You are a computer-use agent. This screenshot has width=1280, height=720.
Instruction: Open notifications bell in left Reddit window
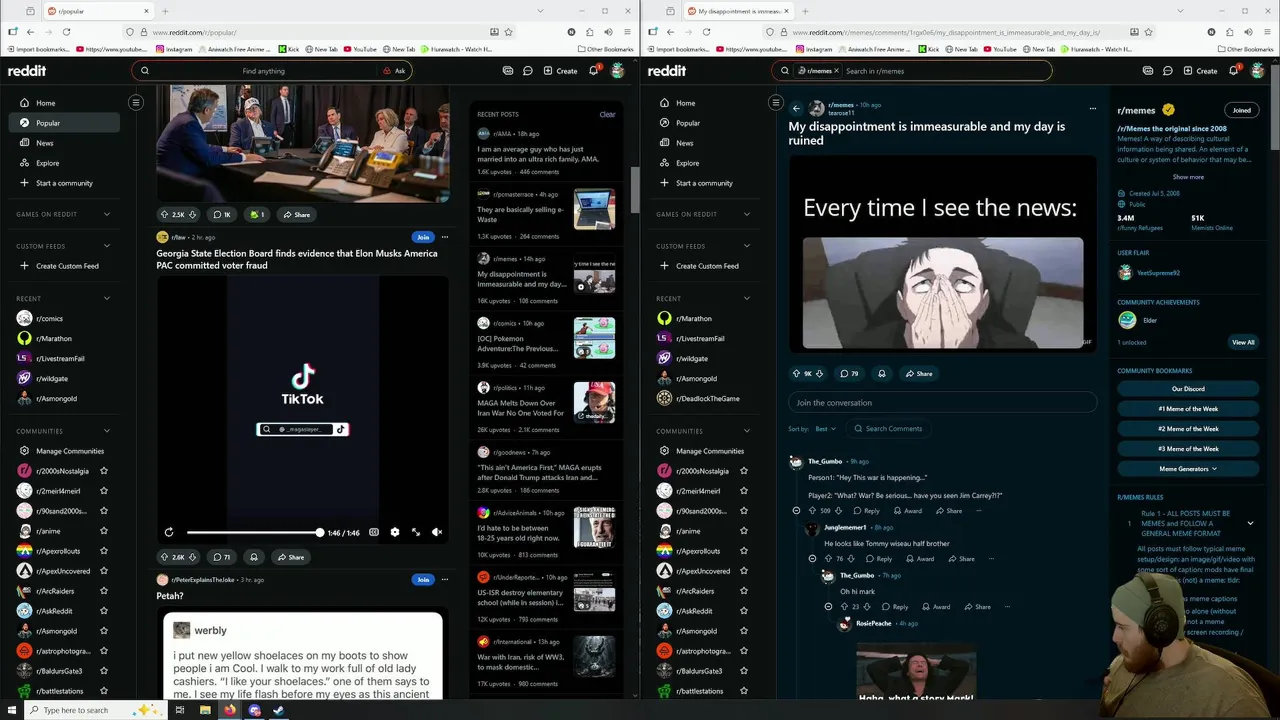click(x=593, y=71)
